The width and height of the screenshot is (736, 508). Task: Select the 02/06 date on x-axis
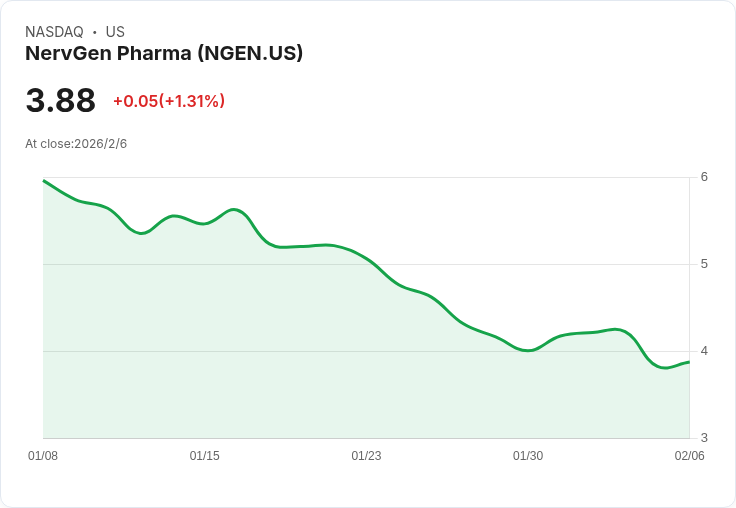[x=689, y=456]
